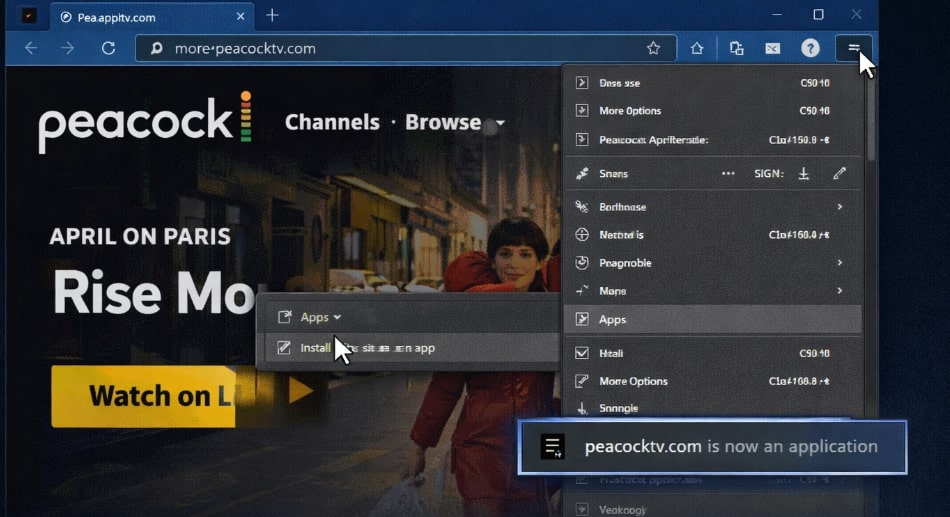Click Snans icon in menu
950x517 pixels.
click(x=582, y=173)
